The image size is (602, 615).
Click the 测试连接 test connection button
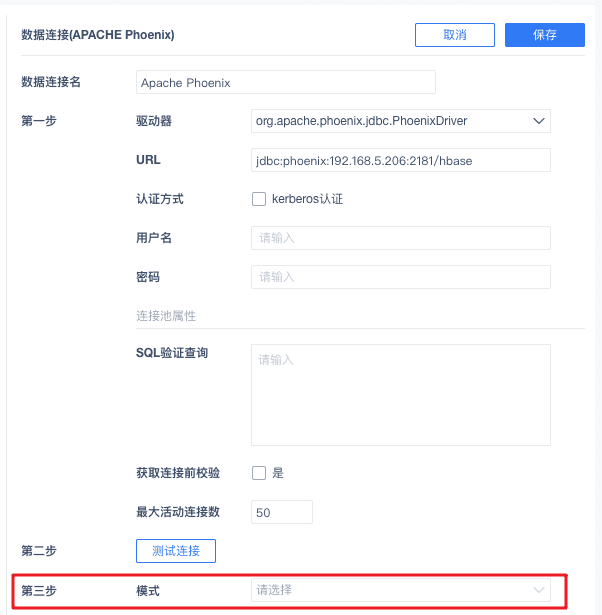(176, 551)
